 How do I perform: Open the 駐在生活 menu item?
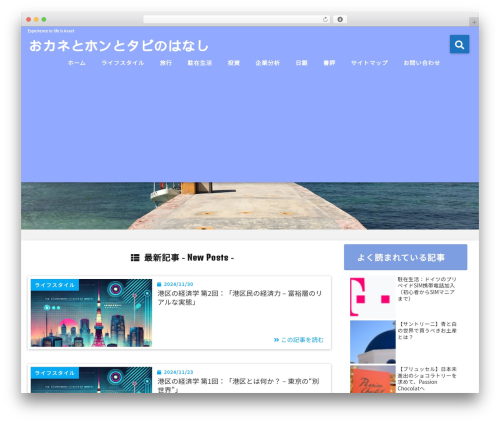coord(200,63)
